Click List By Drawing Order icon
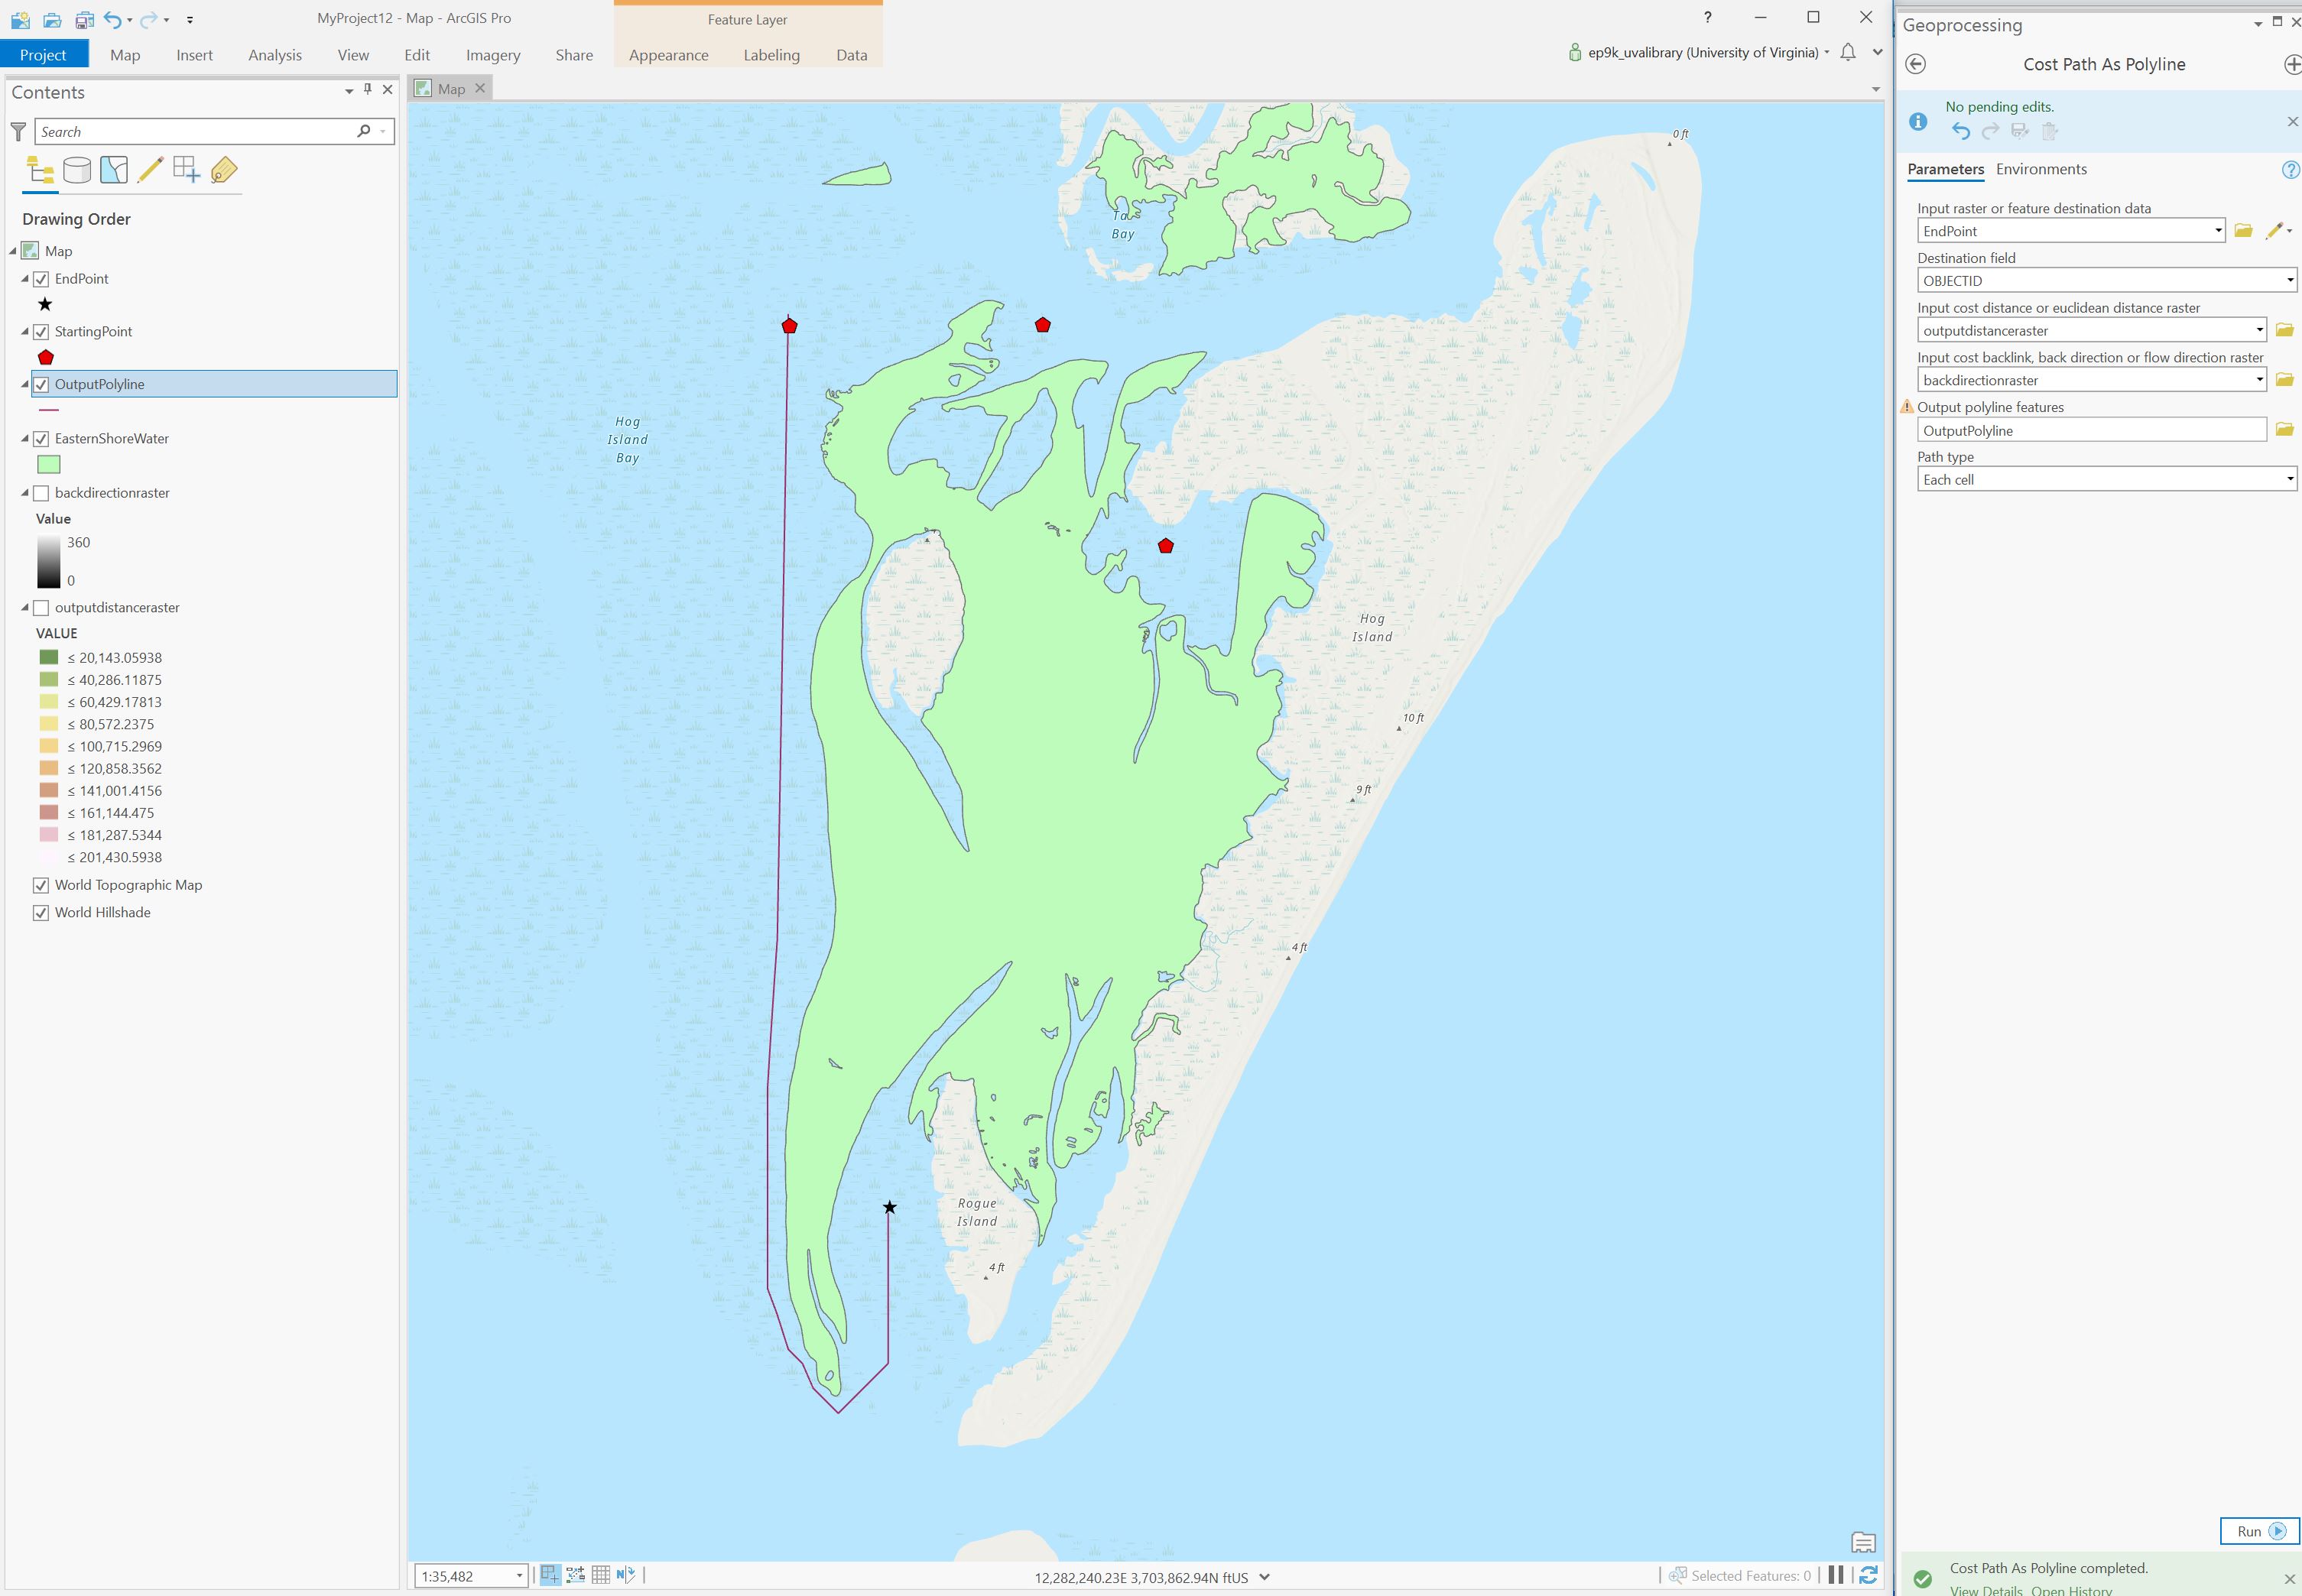Image resolution: width=2302 pixels, height=1596 pixels. click(x=40, y=170)
